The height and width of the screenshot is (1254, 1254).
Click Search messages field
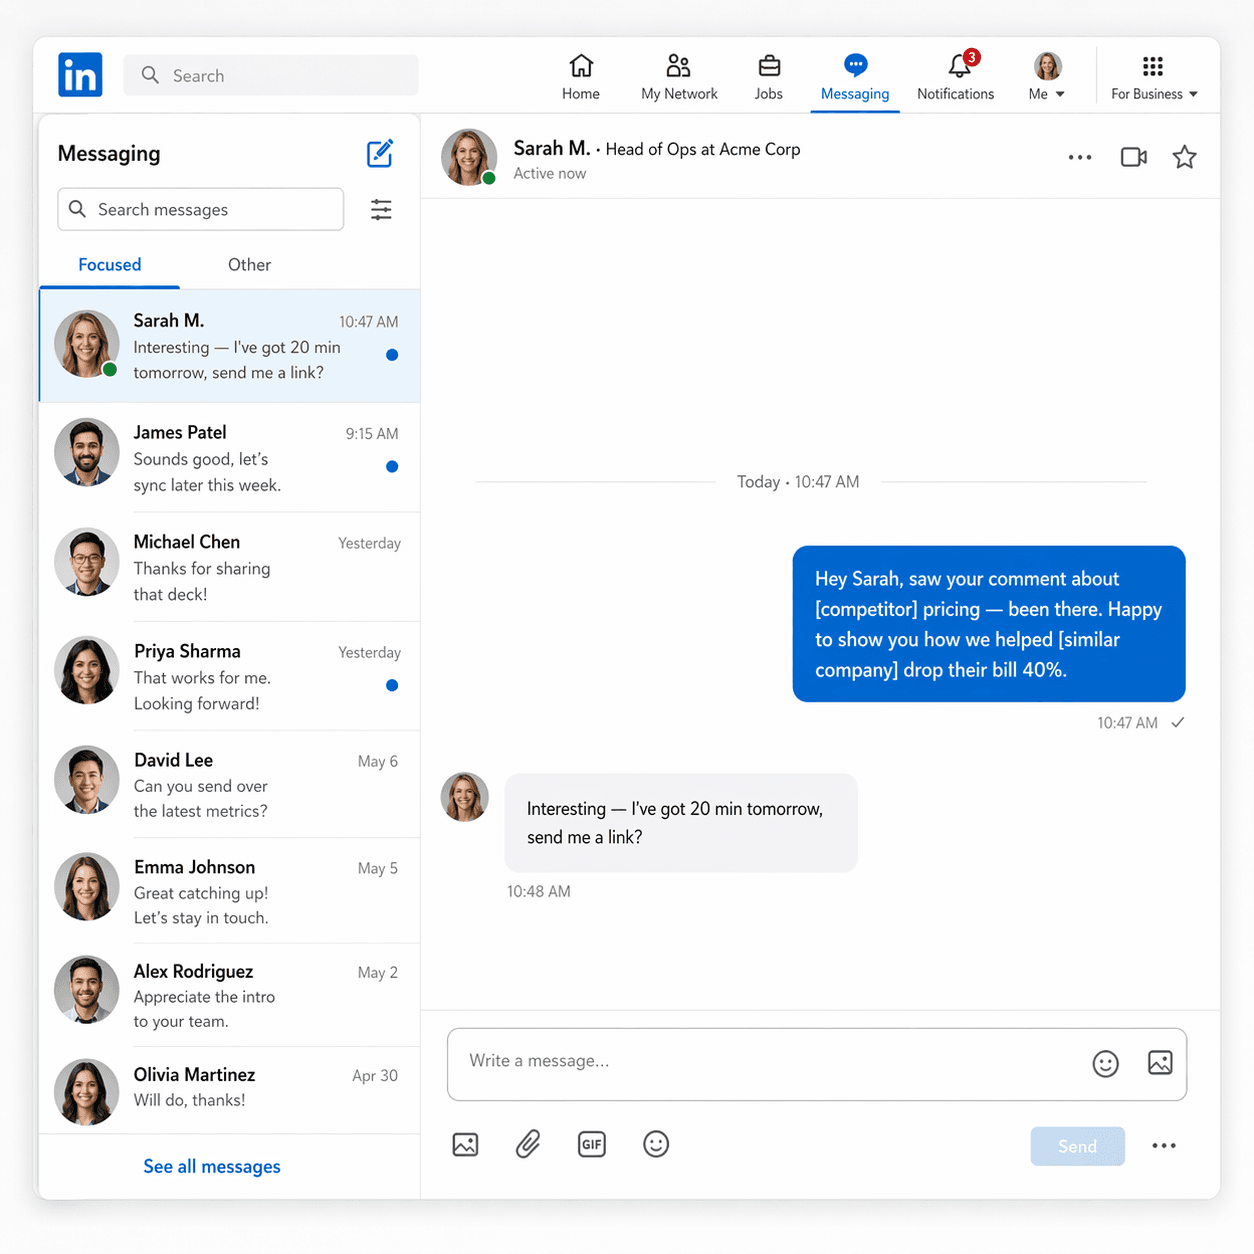point(201,209)
